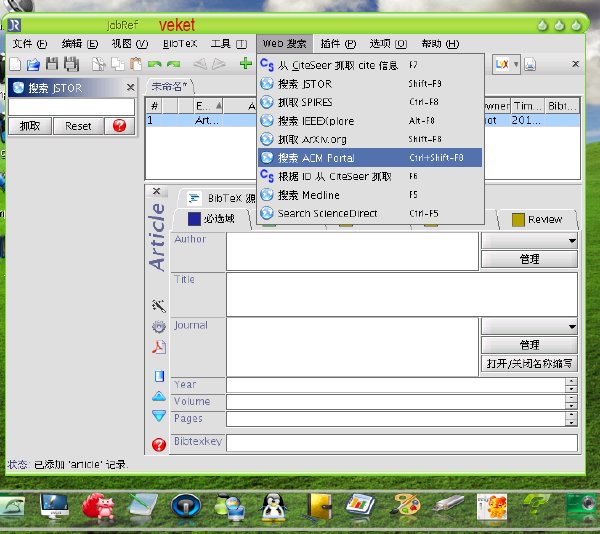
Task: Choose 搜索 JSTOR from the Web search menu
Action: click(370, 84)
